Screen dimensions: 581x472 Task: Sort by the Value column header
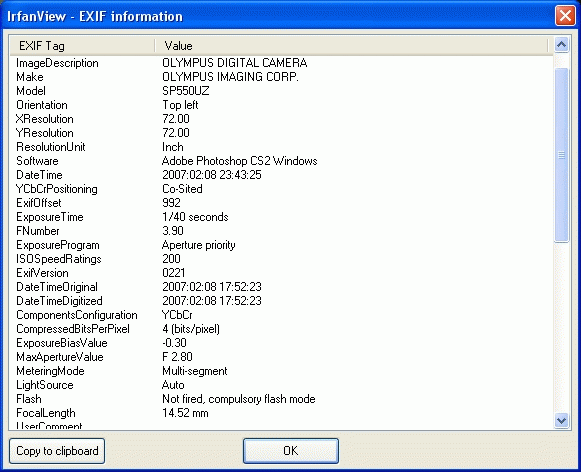[351, 46]
